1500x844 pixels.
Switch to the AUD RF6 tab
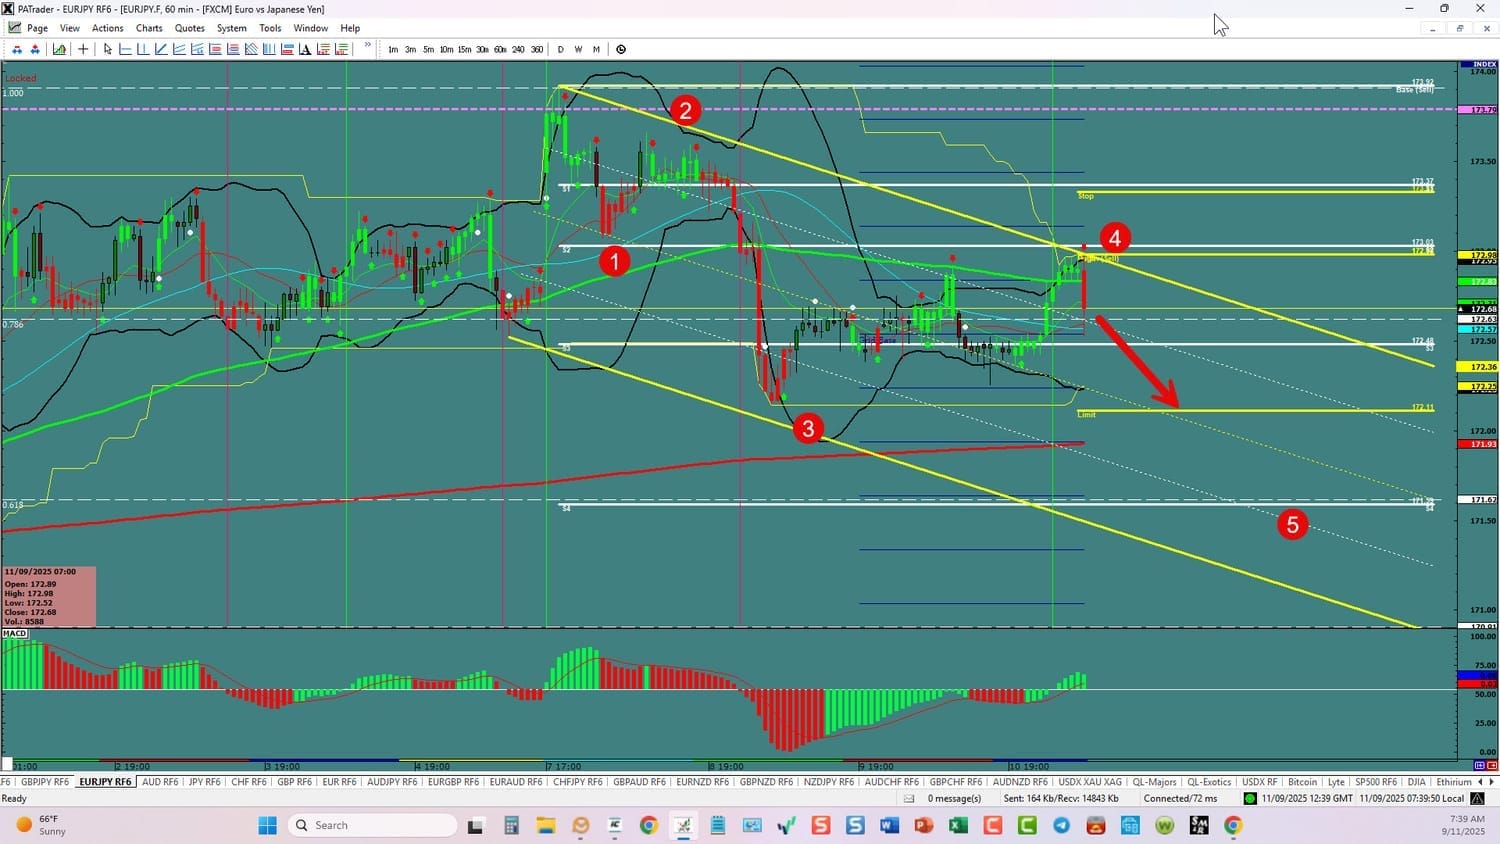click(x=160, y=782)
